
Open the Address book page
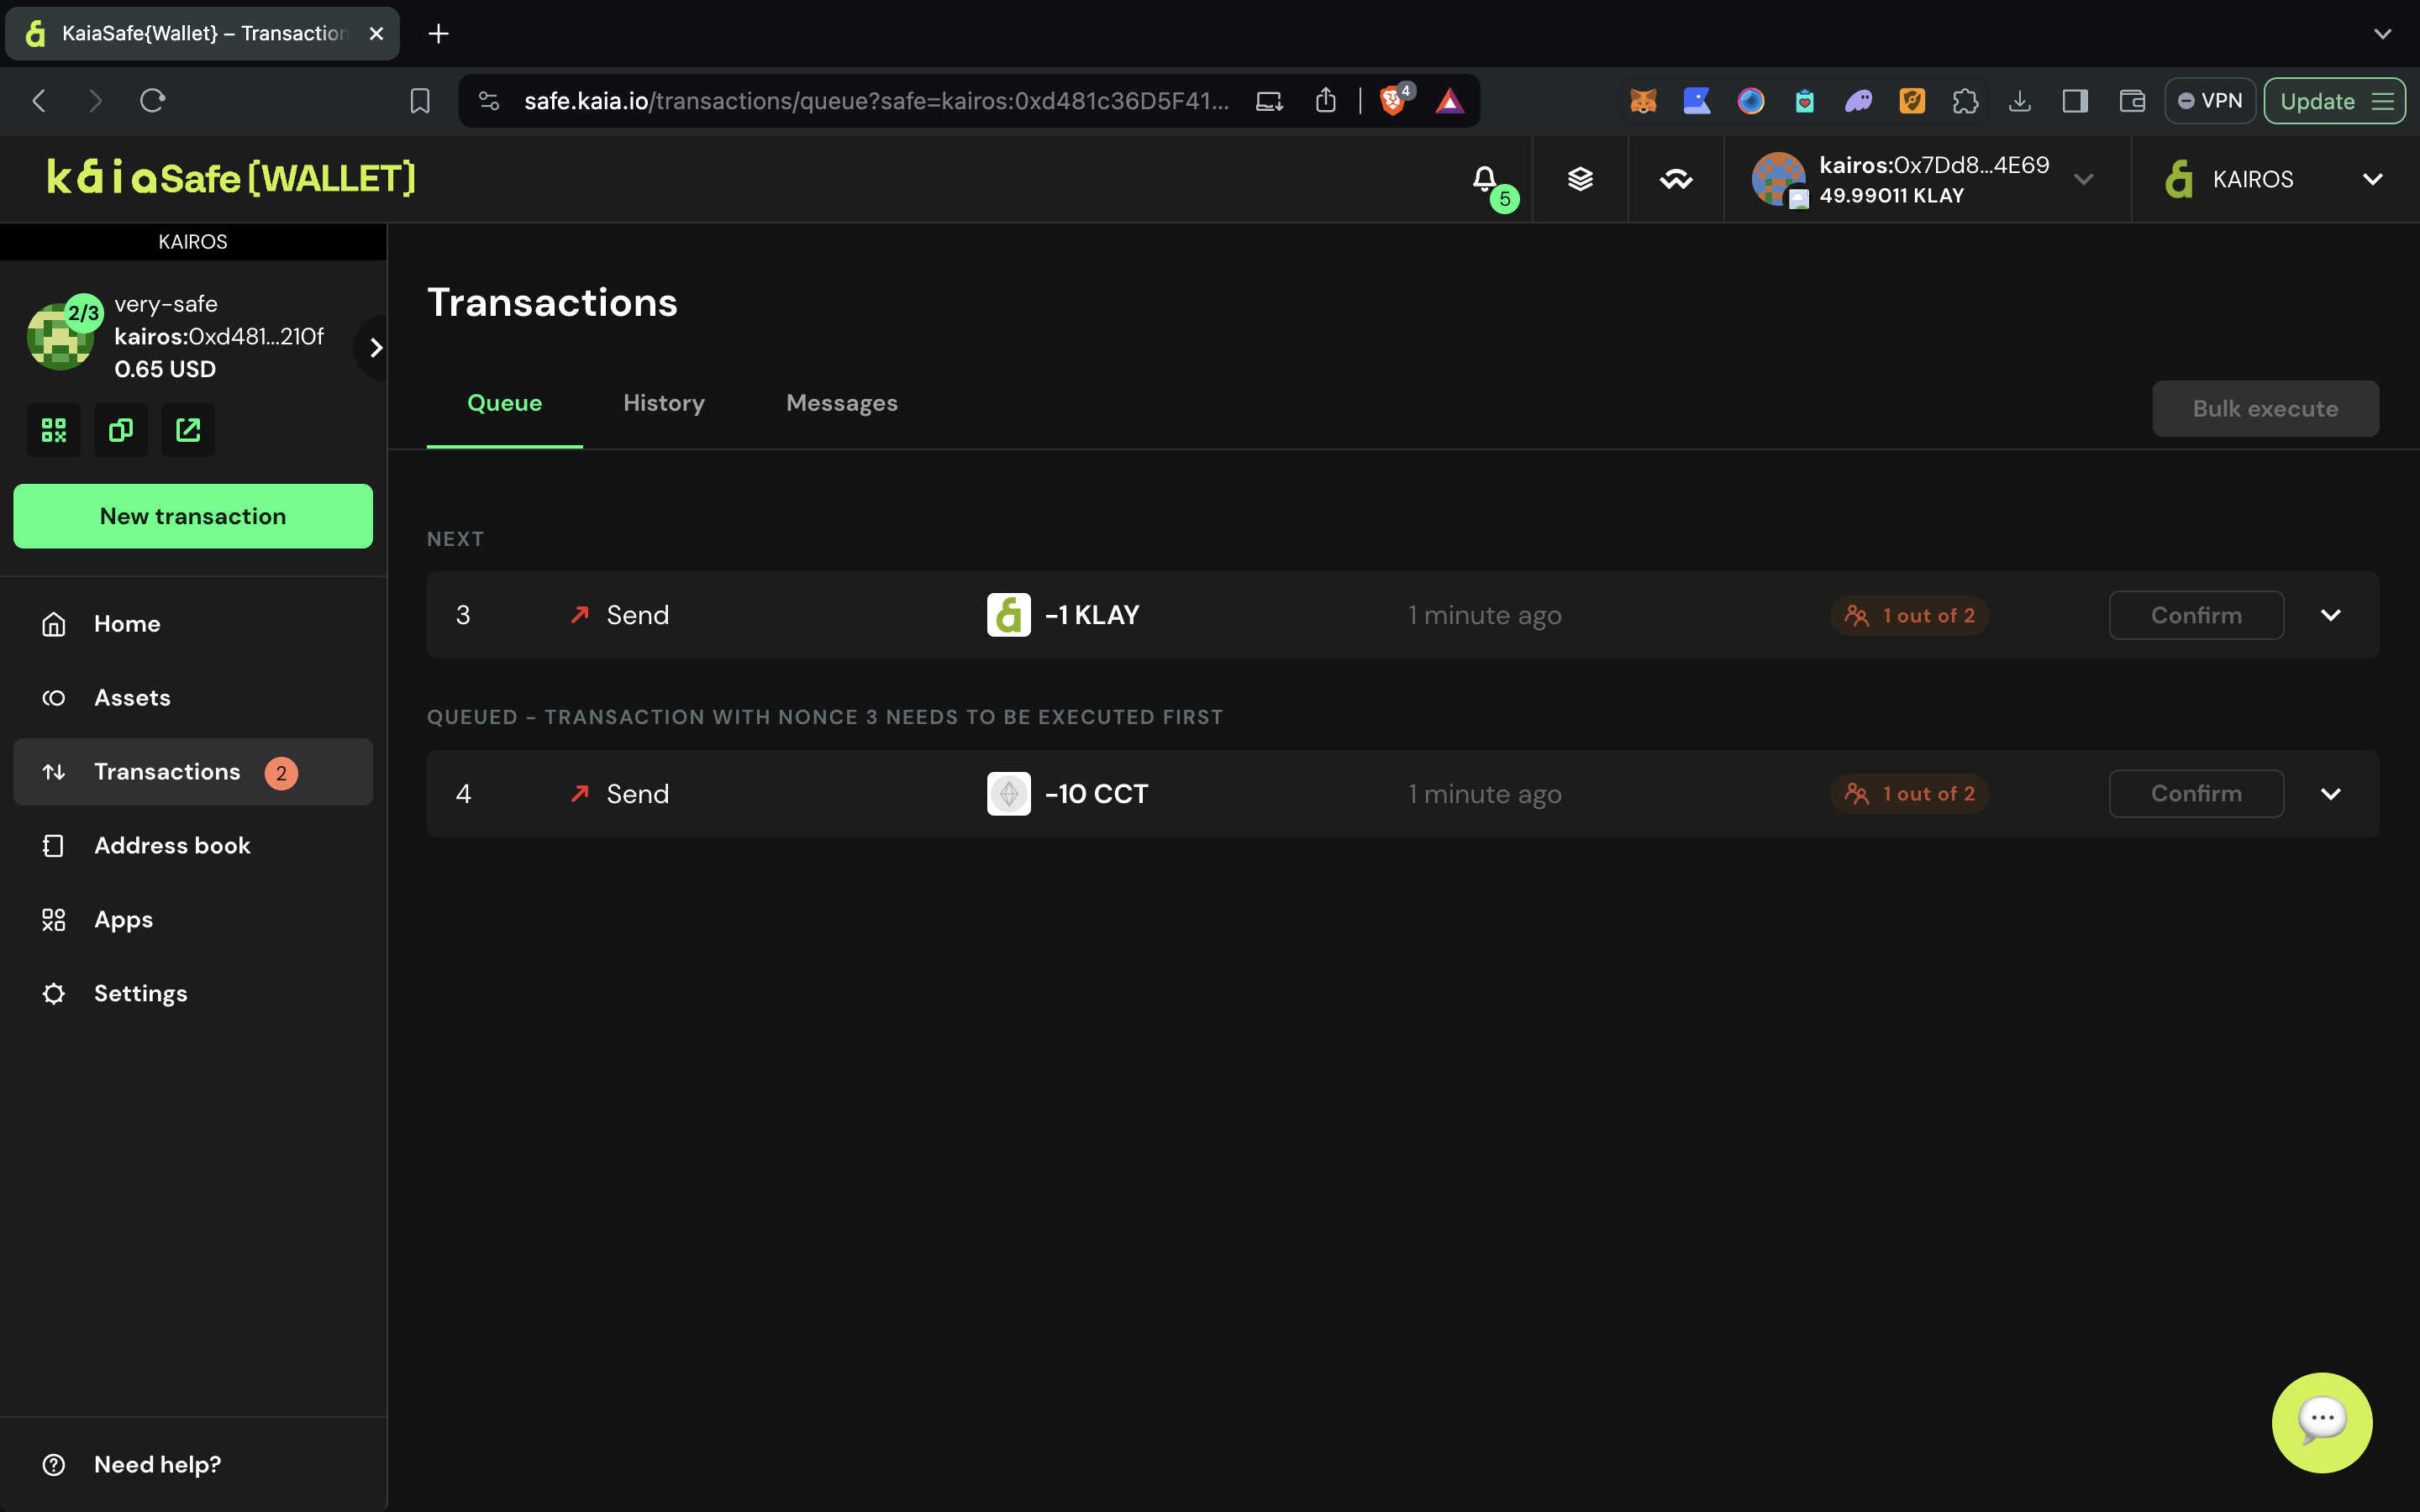click(x=172, y=846)
